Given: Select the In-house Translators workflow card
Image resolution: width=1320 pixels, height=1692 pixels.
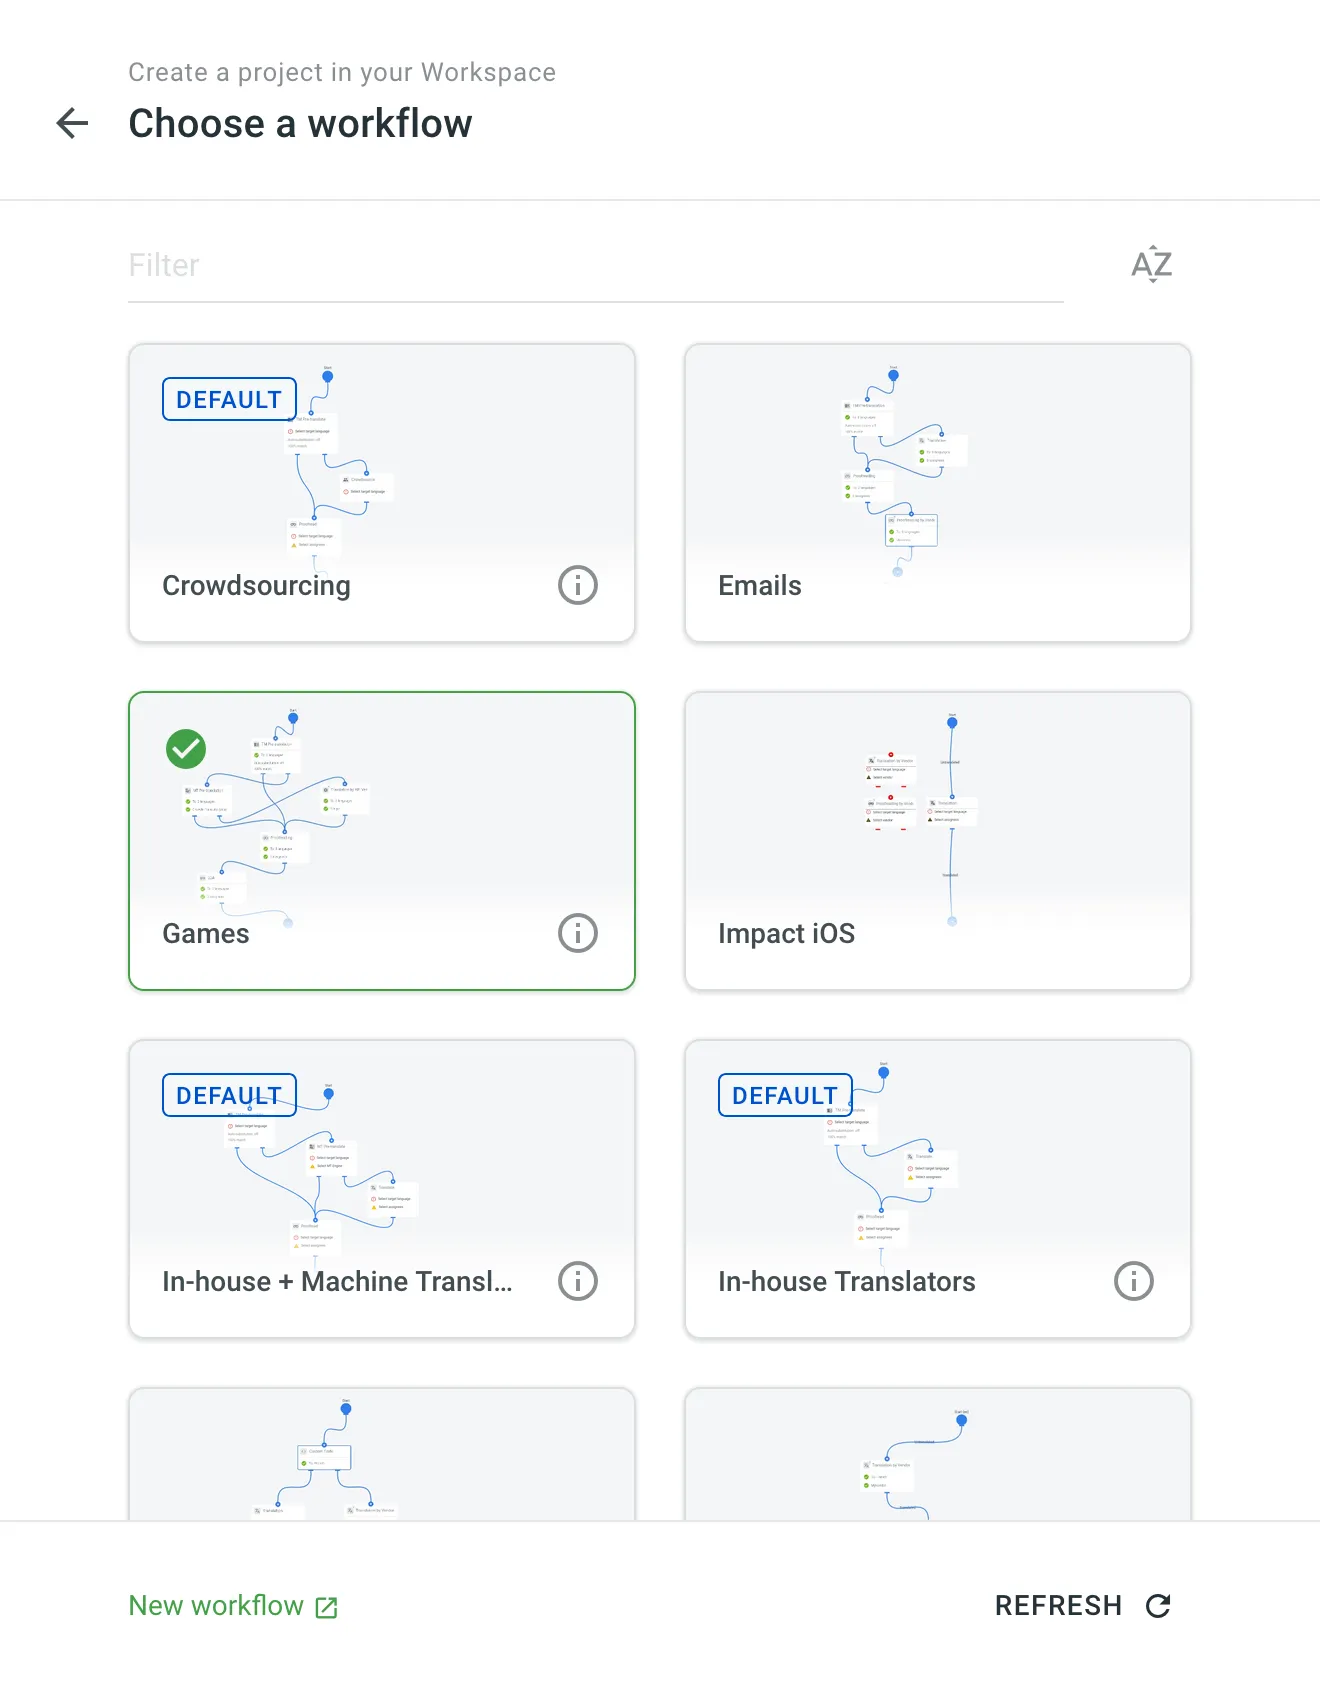Looking at the screenshot, I should tap(937, 1185).
